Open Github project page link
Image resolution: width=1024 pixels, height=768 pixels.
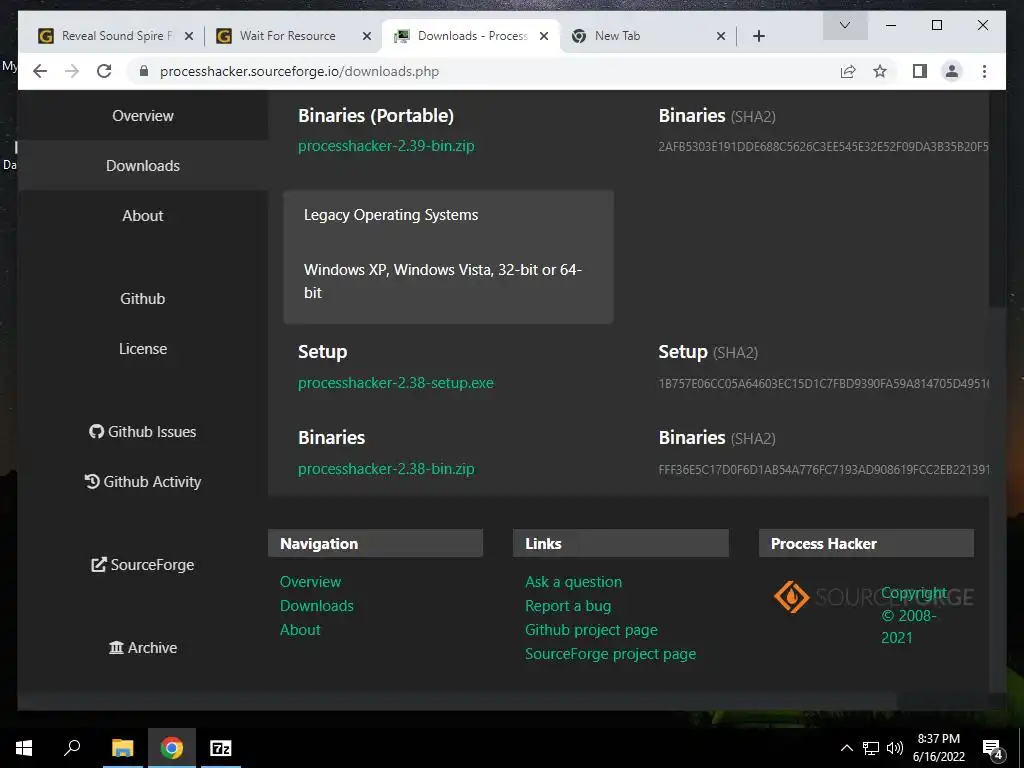(x=591, y=630)
